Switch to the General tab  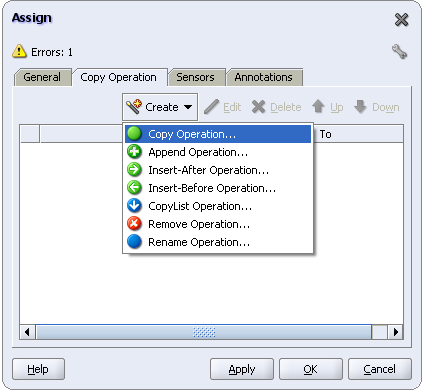click(x=42, y=77)
